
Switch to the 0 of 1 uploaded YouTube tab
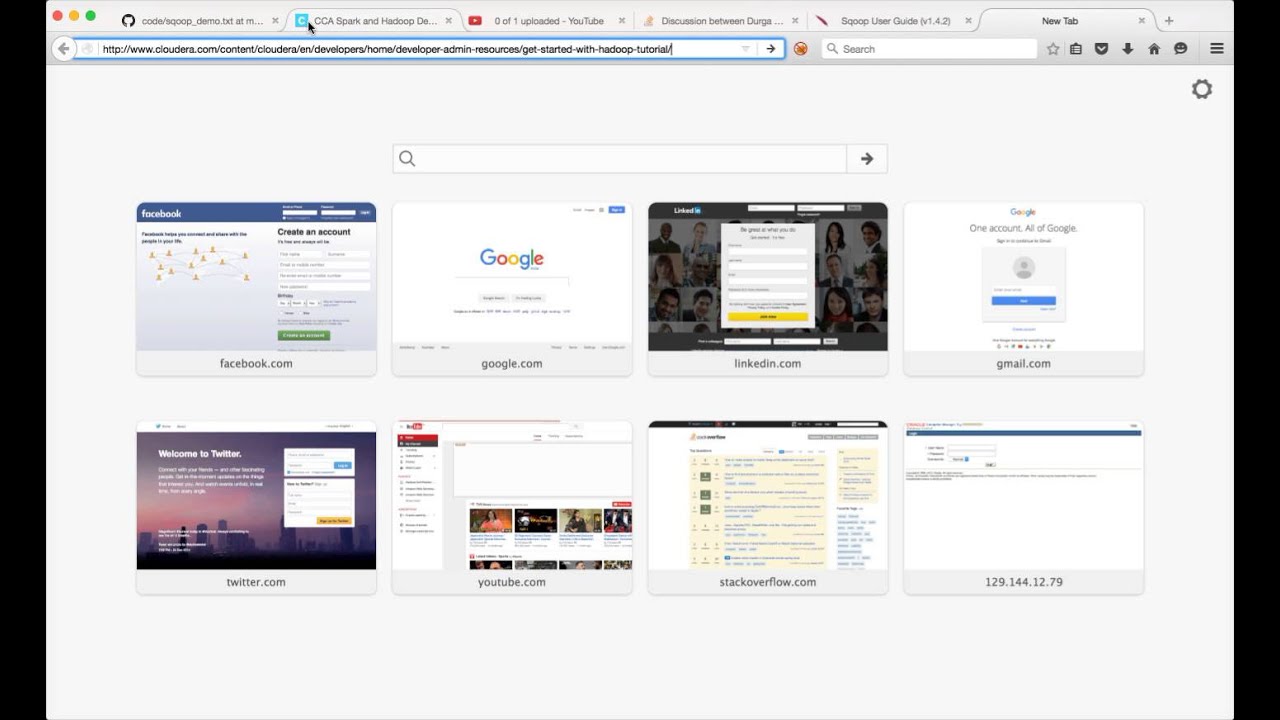point(546,20)
